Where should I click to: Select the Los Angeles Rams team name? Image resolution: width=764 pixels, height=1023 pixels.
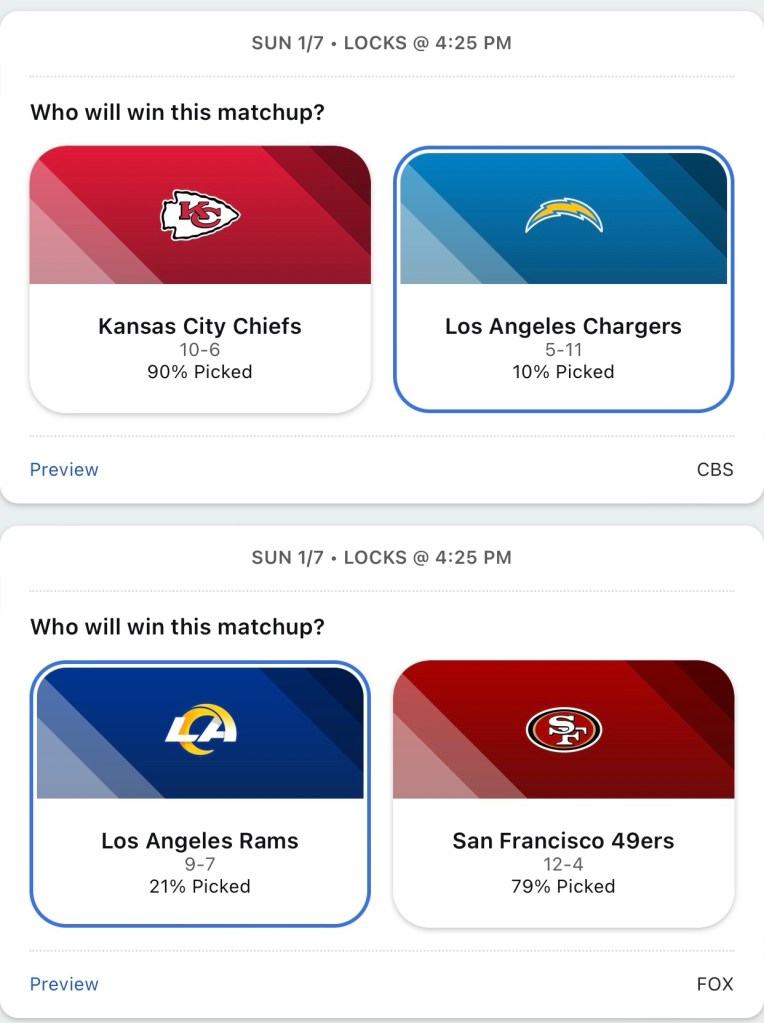(200, 841)
